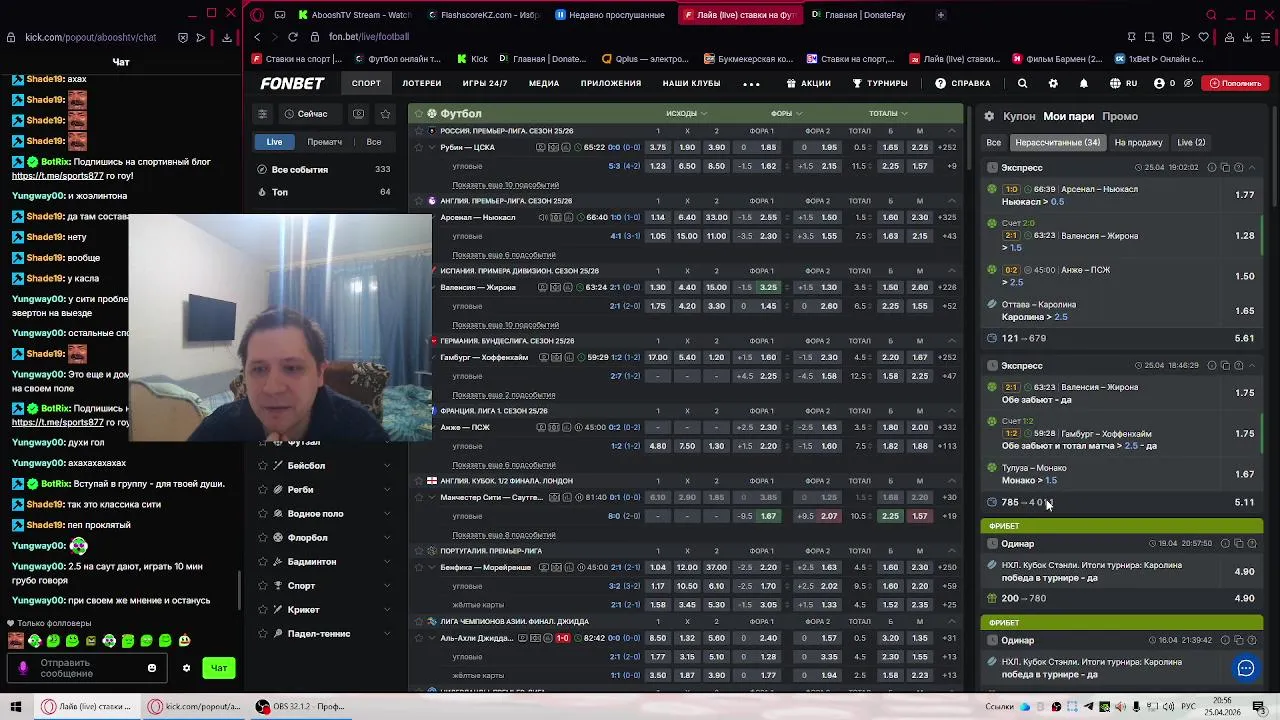Open the Медиа menu item
The height and width of the screenshot is (720, 1280).
(x=544, y=84)
